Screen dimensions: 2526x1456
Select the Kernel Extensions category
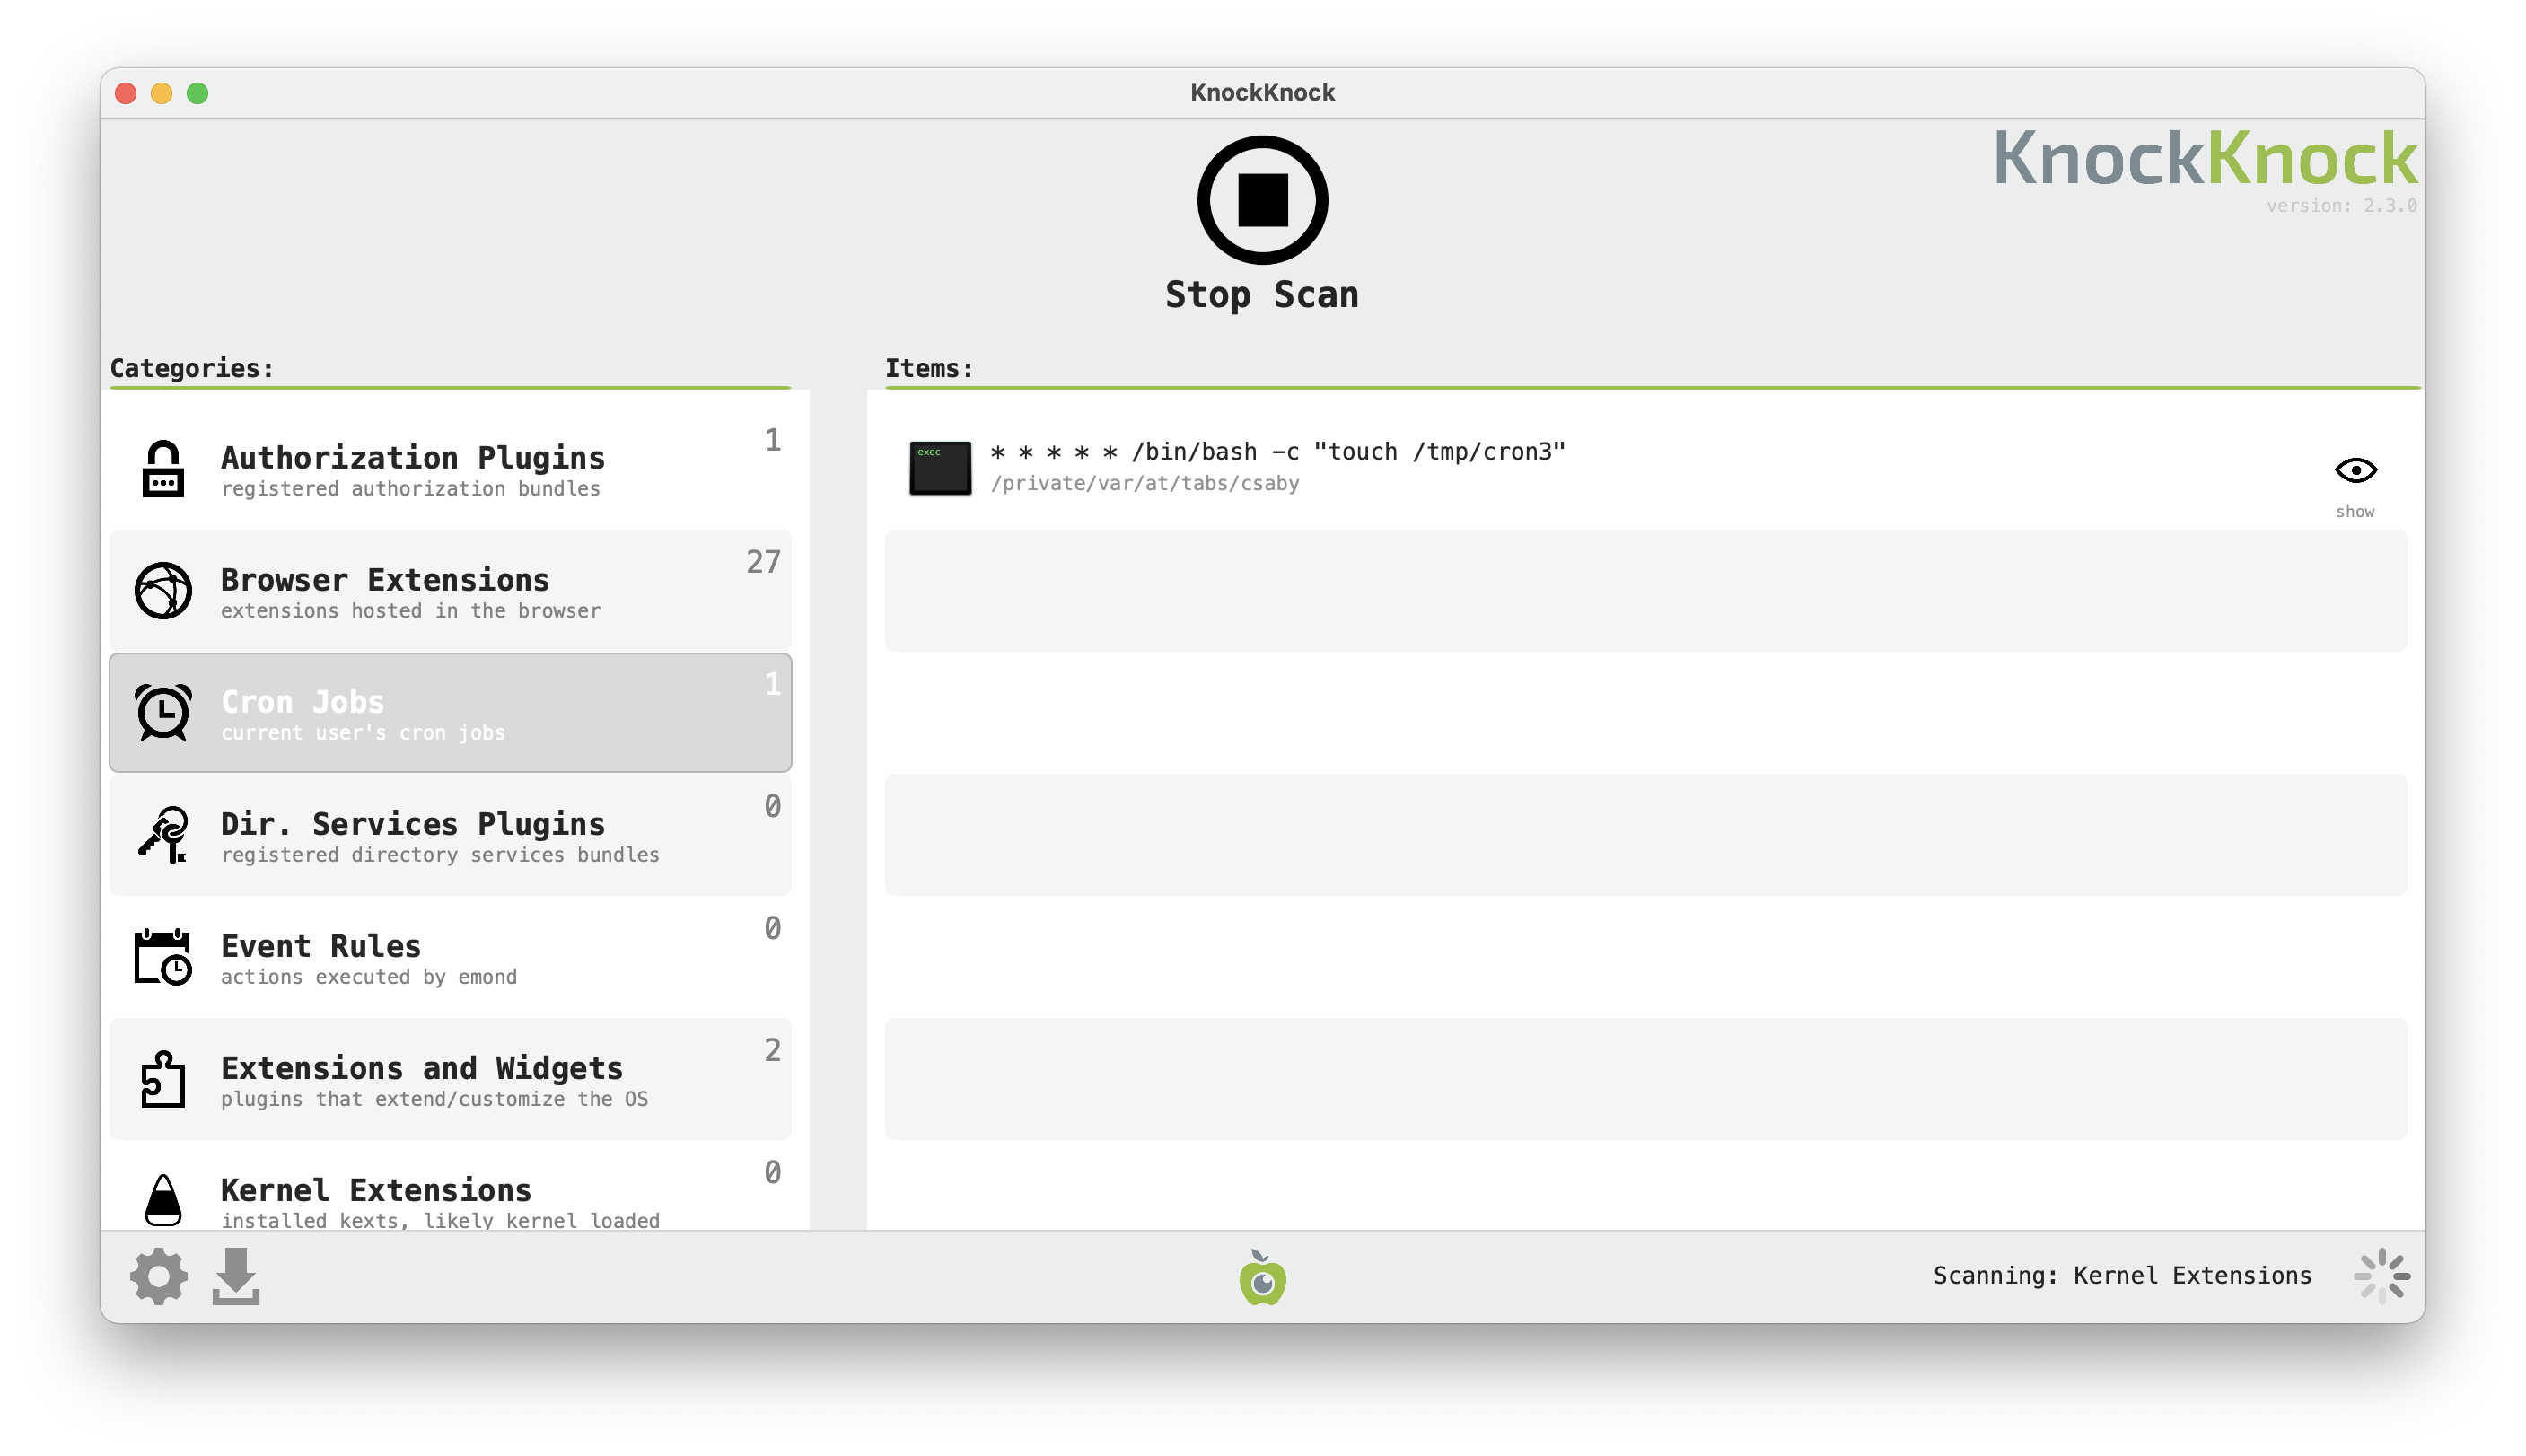point(450,1186)
